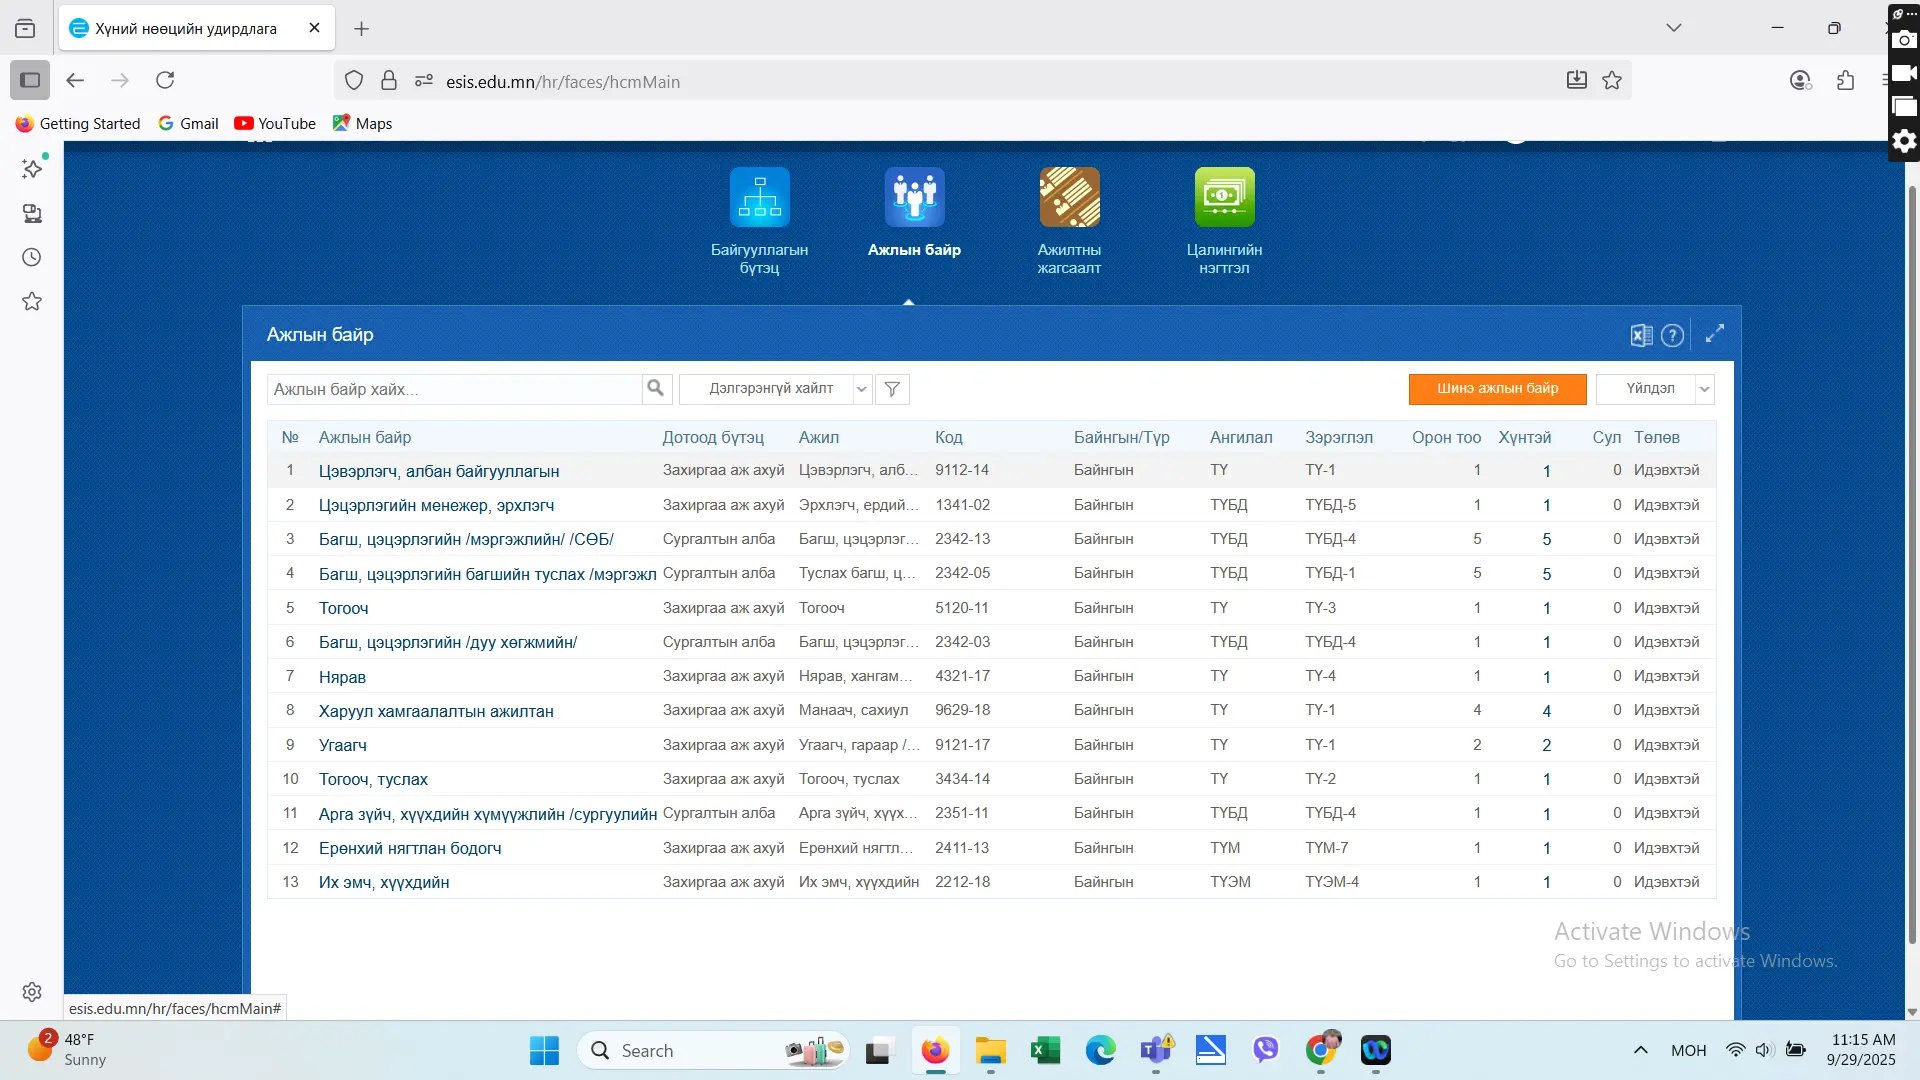1920x1080 pixels.
Task: Export table using Excel icon
Action: click(x=1641, y=336)
